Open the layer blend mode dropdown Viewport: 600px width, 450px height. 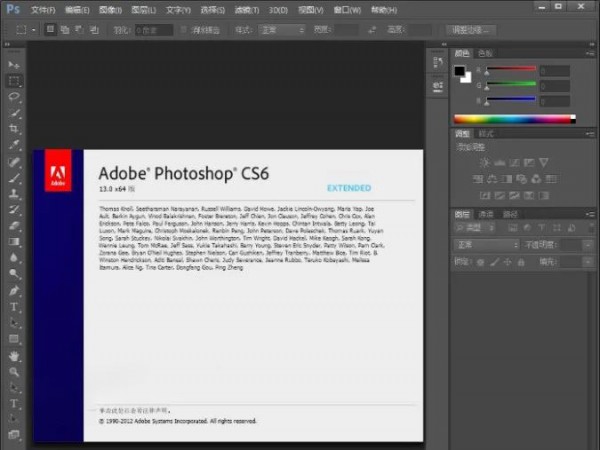[486, 245]
